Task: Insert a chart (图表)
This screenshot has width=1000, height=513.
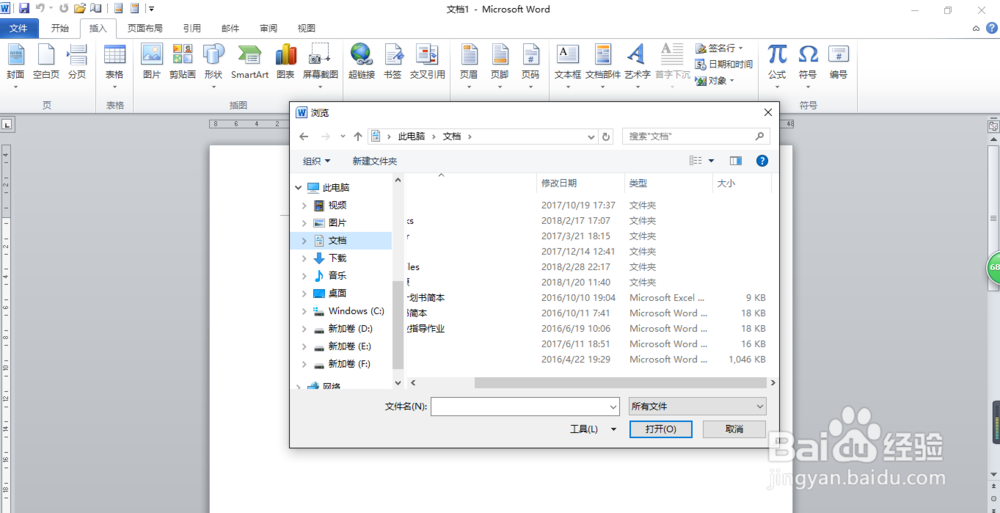Action: click(286, 63)
